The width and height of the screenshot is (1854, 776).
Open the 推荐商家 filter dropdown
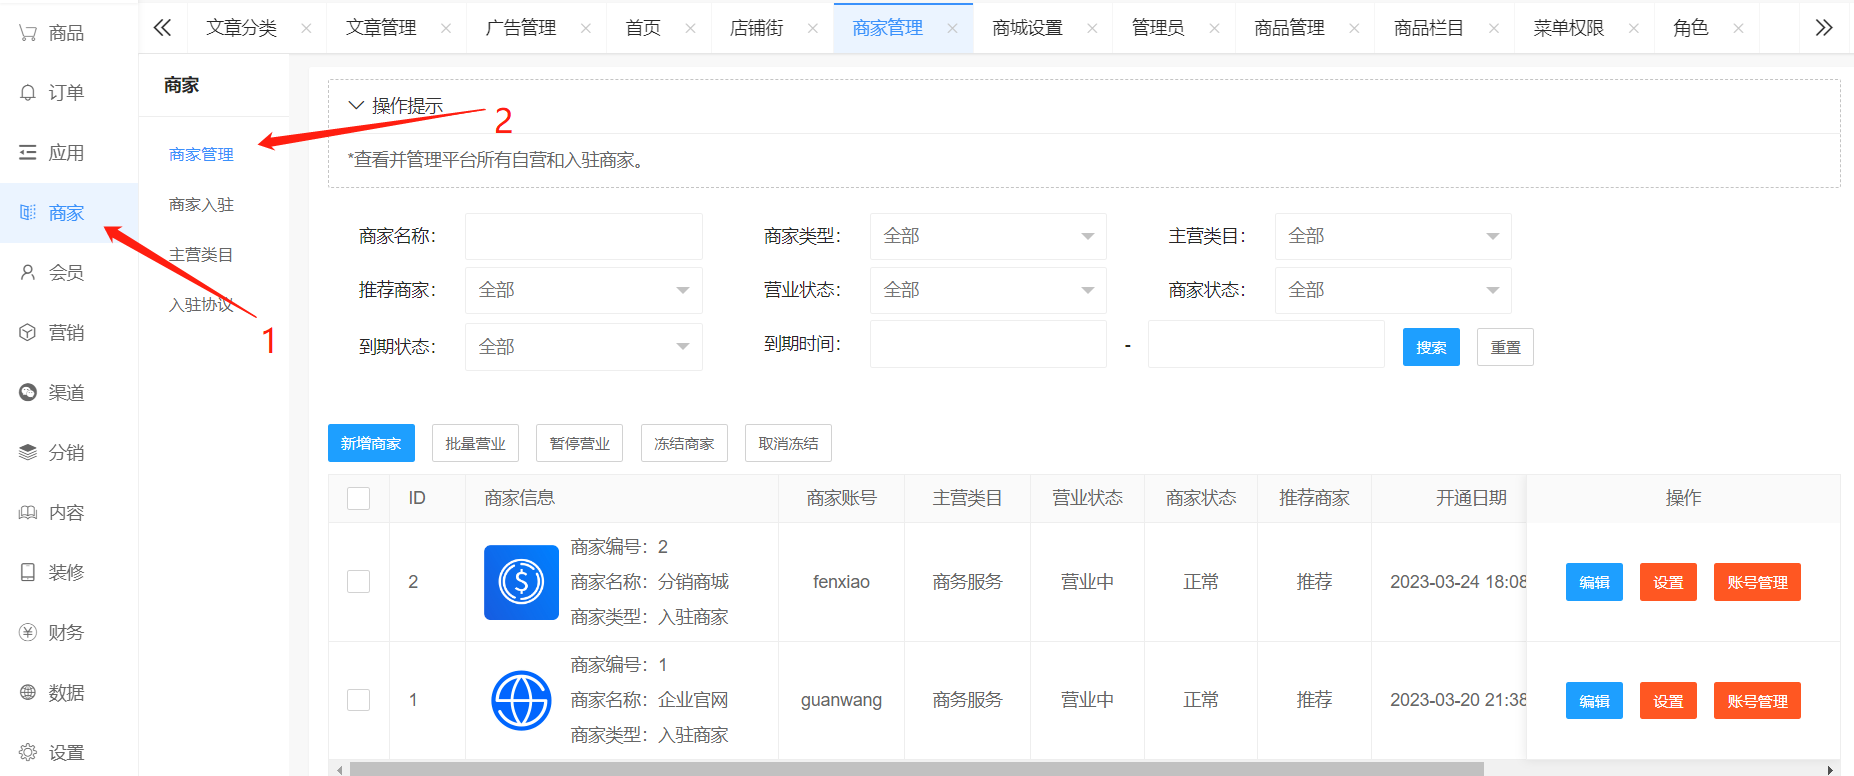(x=584, y=290)
